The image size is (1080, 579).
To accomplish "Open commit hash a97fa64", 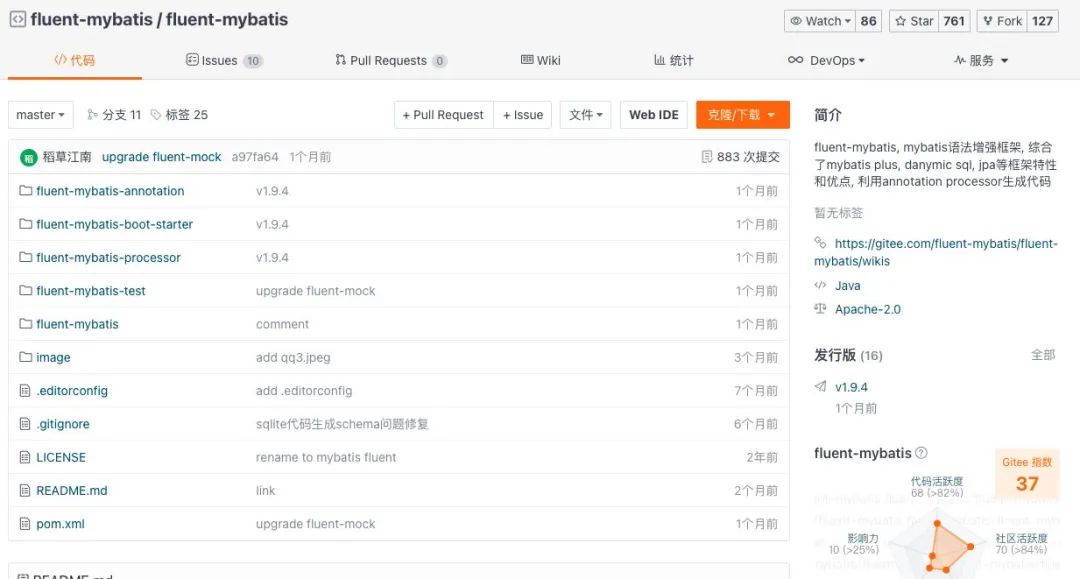I will coord(255,157).
